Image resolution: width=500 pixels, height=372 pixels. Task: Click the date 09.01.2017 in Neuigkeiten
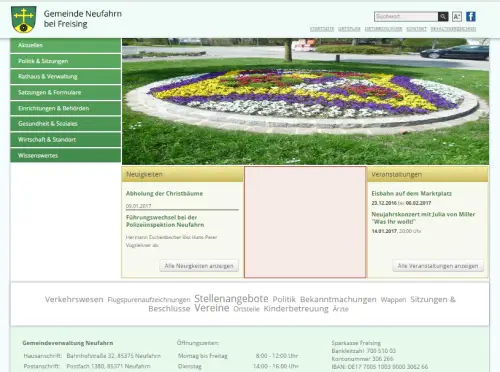138,206
